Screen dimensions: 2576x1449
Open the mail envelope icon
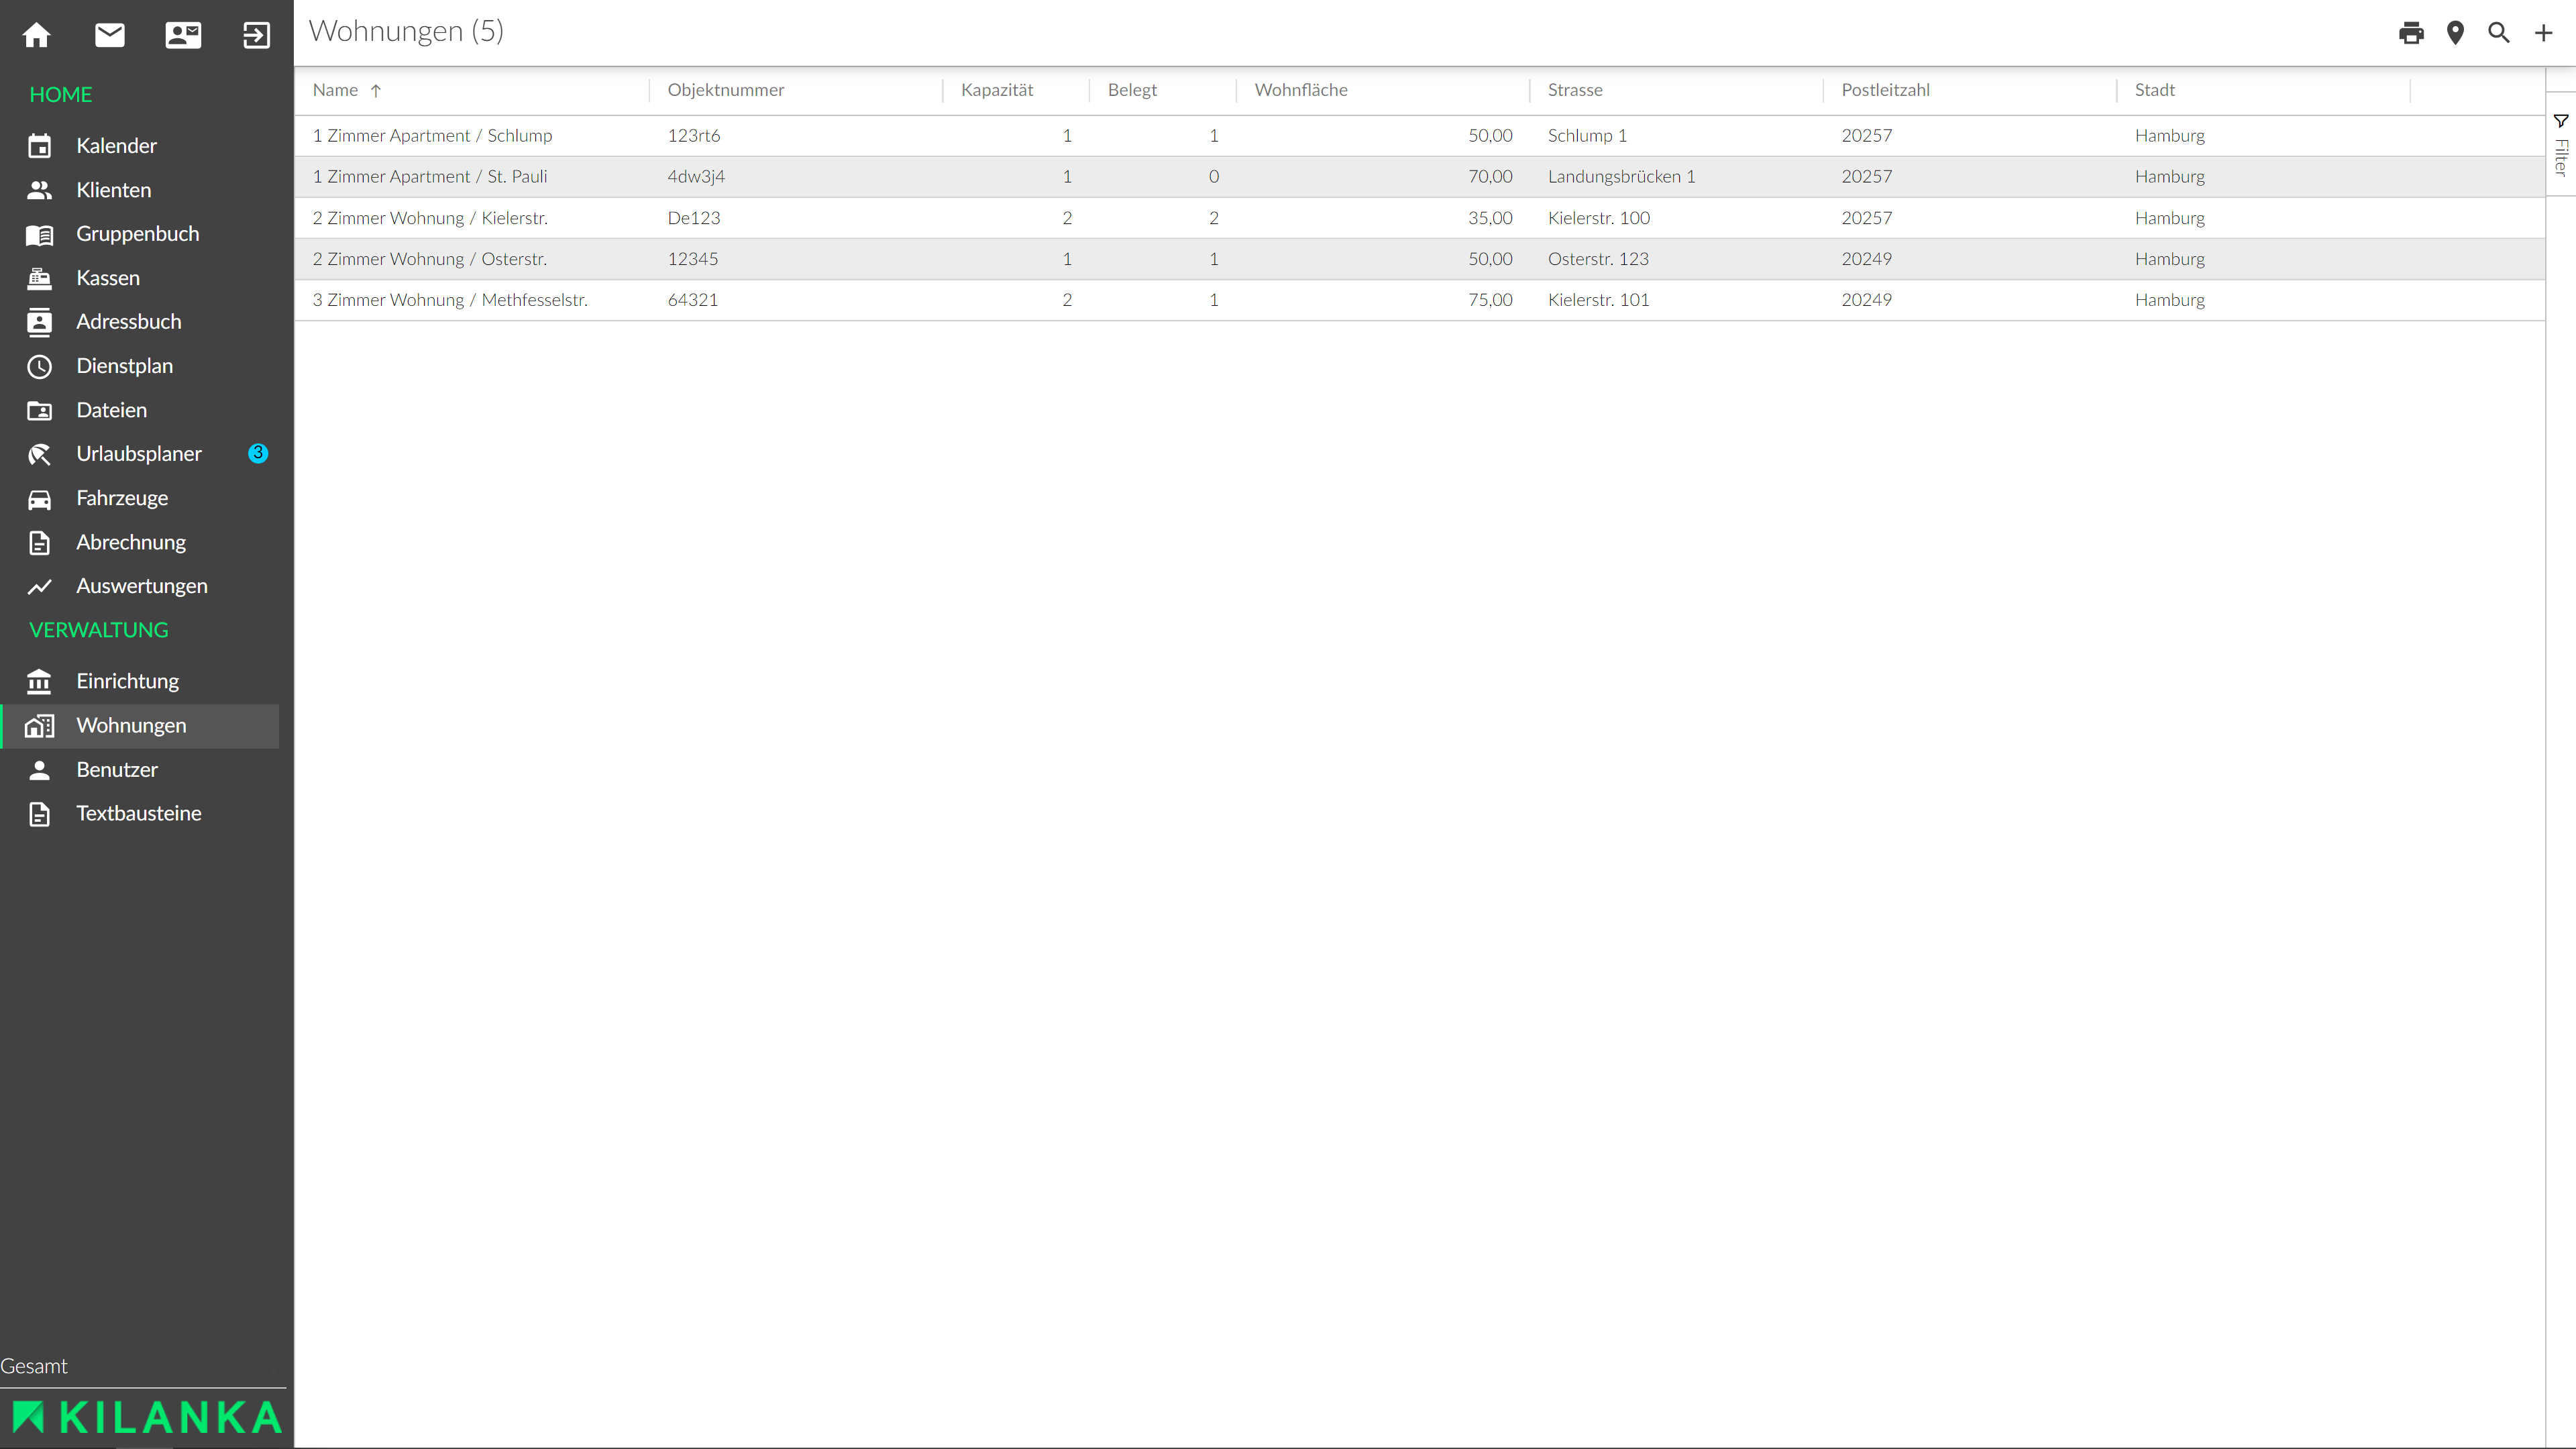tap(110, 35)
